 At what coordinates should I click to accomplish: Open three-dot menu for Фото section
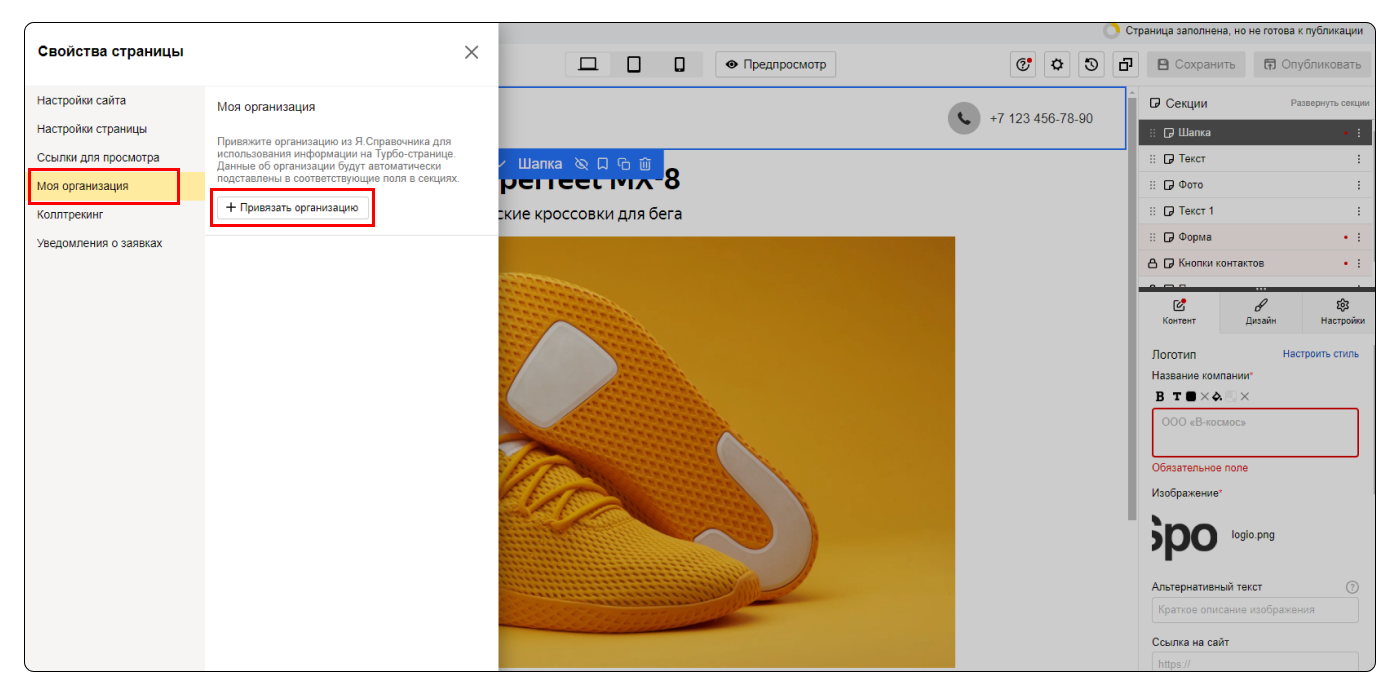[x=1359, y=185]
